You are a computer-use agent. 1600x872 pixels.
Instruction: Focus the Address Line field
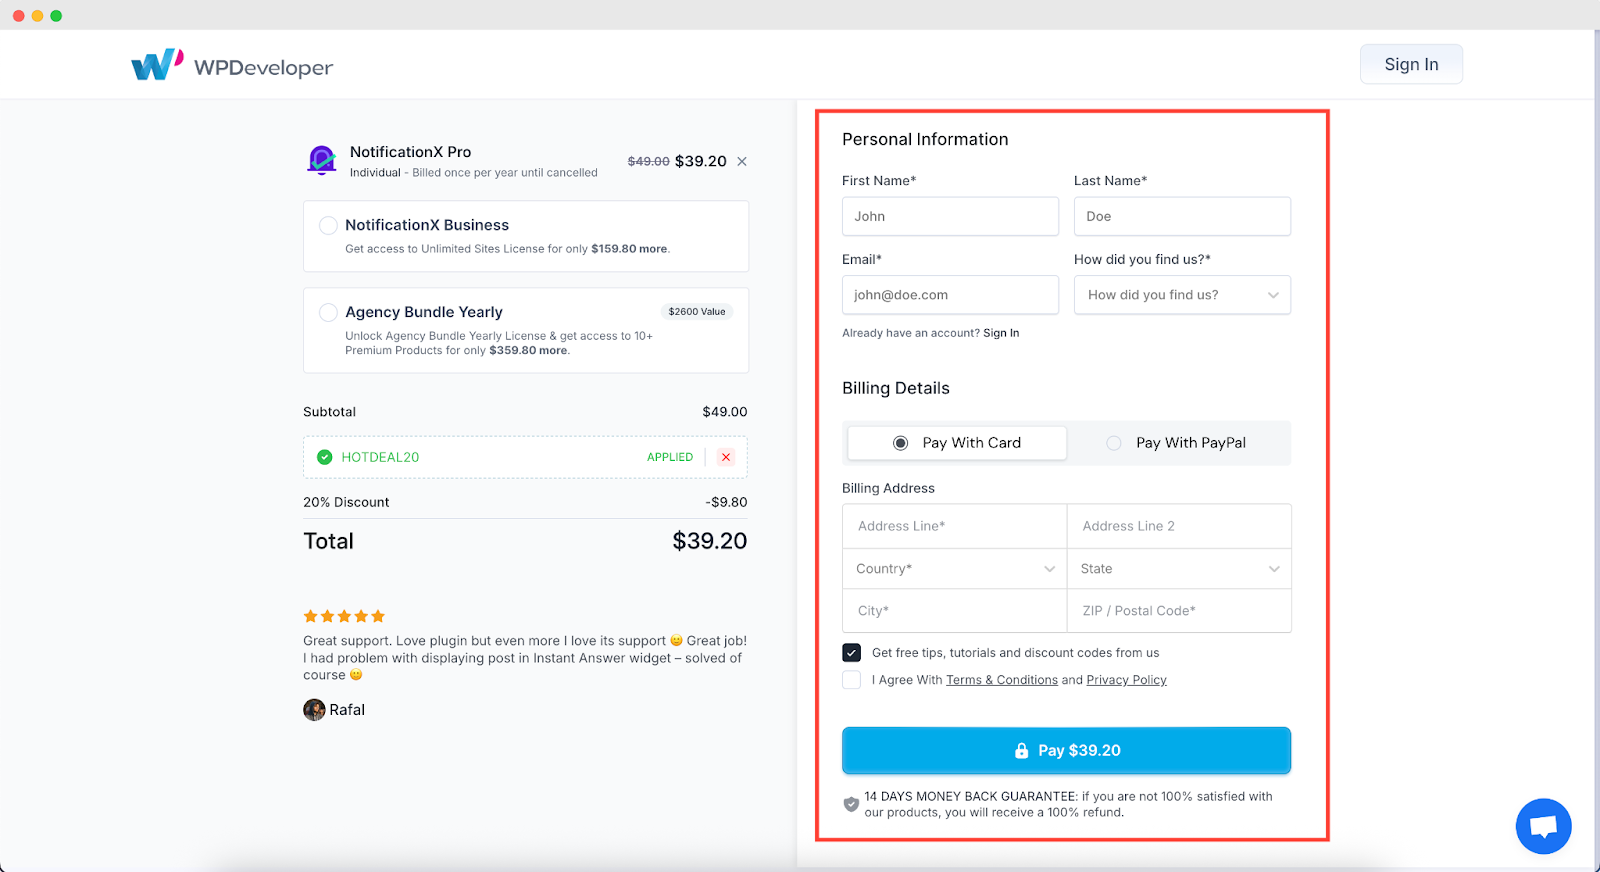tap(955, 526)
